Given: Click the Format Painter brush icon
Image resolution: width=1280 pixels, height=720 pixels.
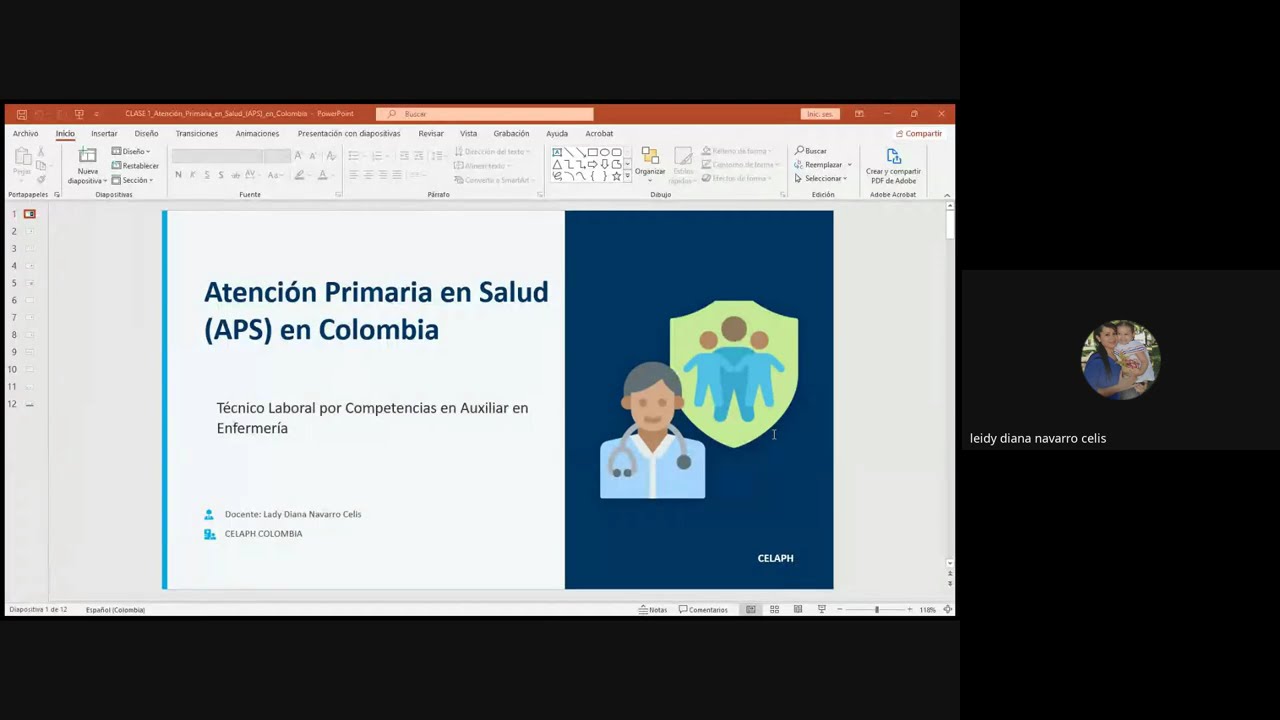Looking at the screenshot, I should tap(41, 179).
